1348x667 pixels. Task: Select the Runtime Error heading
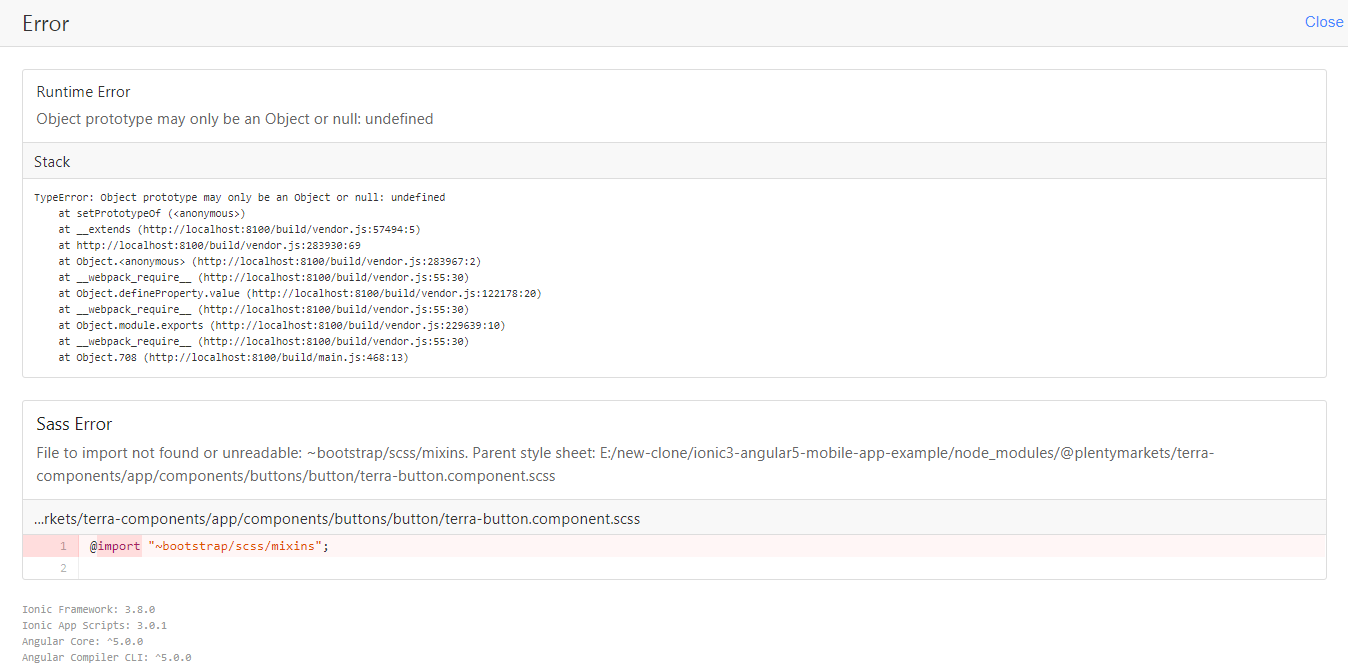click(x=83, y=92)
